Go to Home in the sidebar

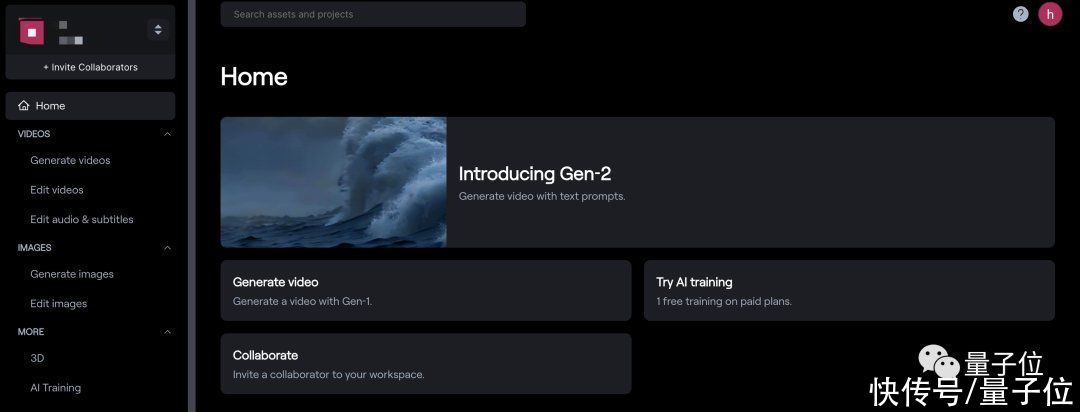point(90,105)
